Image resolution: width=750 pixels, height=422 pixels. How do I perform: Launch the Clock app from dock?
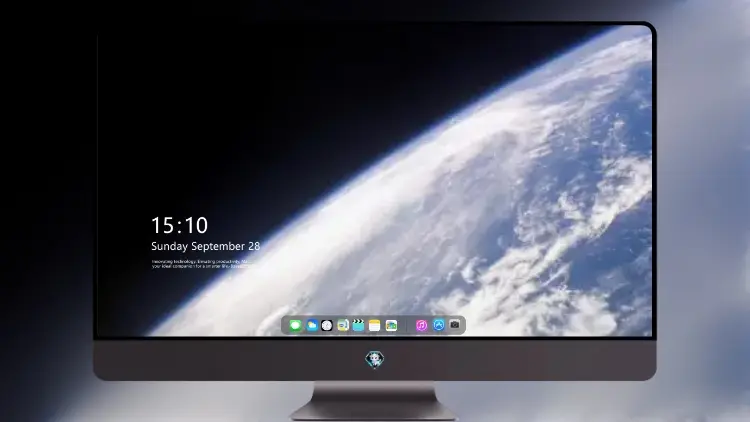point(327,326)
